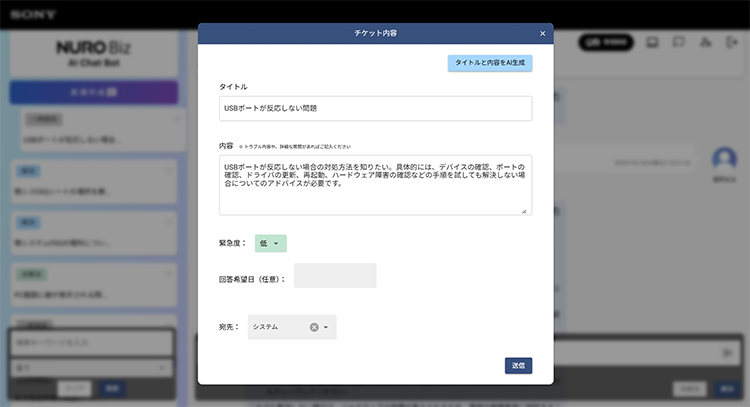Open the blurred filter dropdown in sidebar
The image size is (750, 407).
pos(92,368)
